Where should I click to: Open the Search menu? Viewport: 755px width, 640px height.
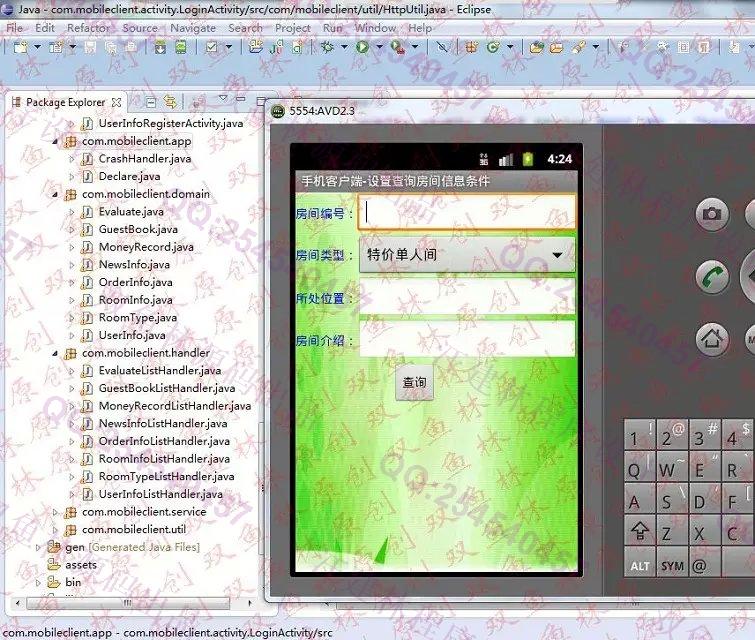click(245, 28)
